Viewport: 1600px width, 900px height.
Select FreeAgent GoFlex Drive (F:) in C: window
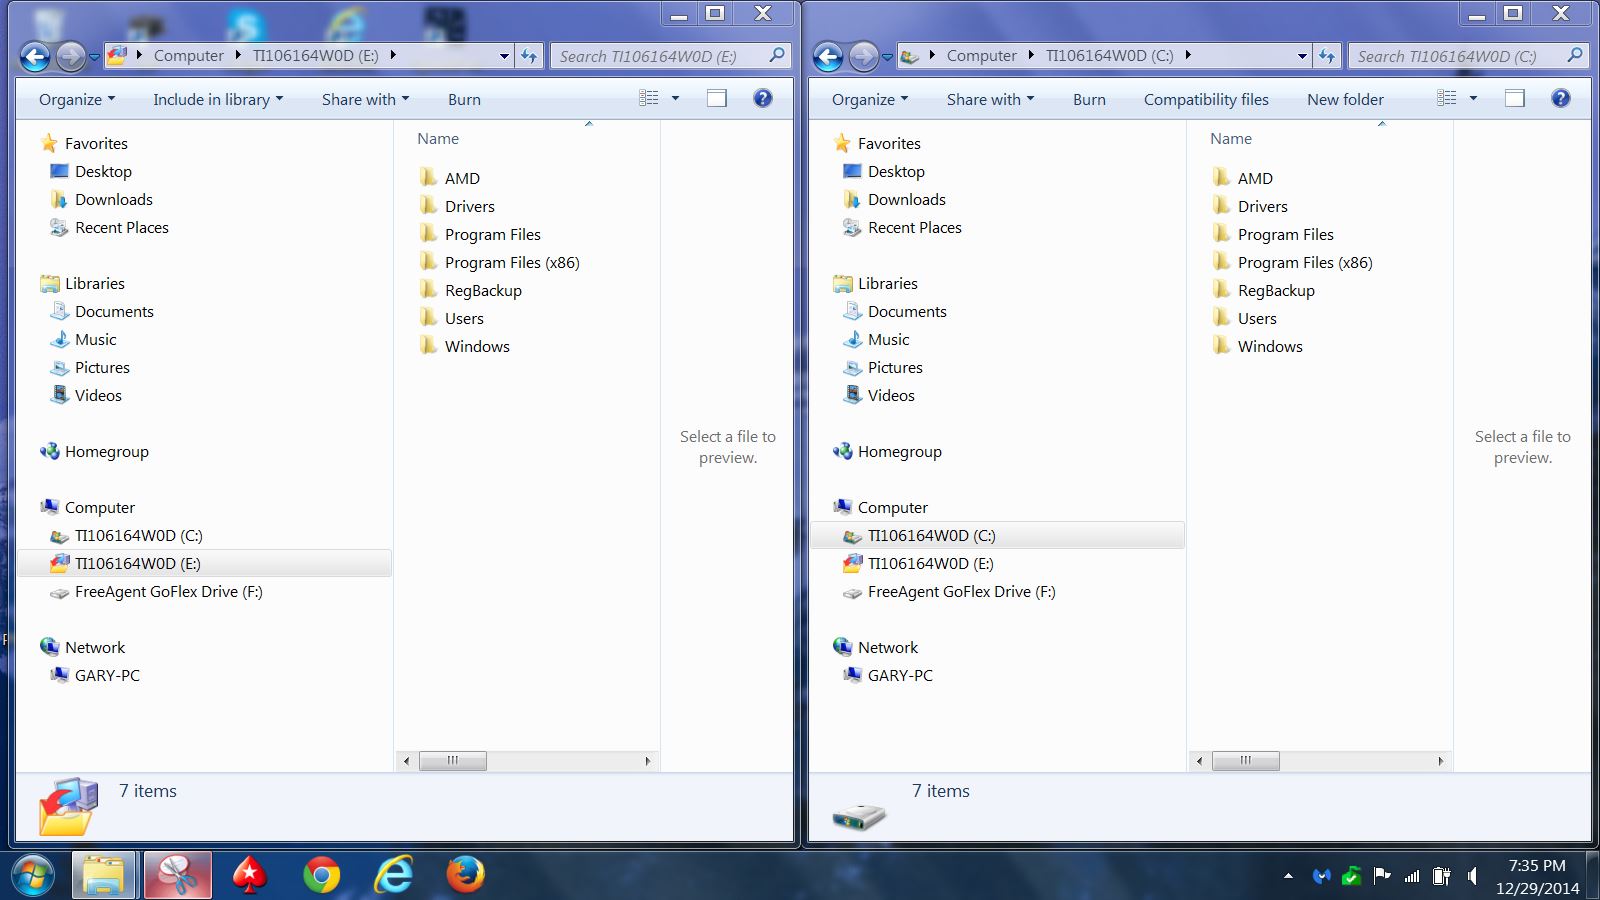(950, 591)
